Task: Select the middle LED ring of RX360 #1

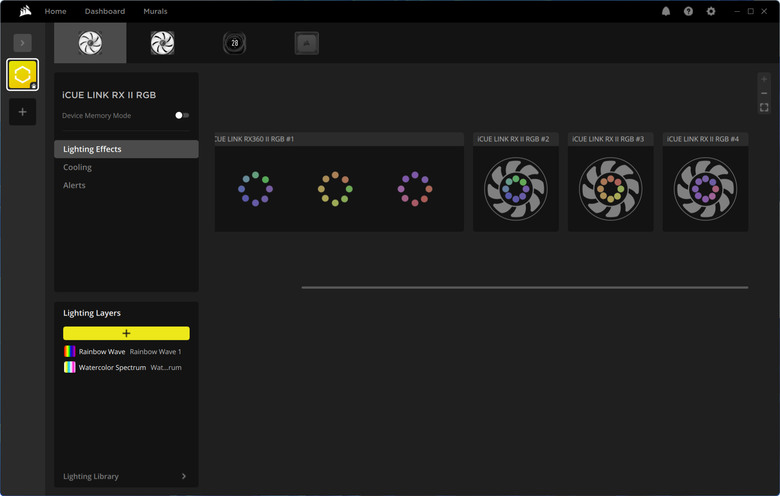Action: 335,189
